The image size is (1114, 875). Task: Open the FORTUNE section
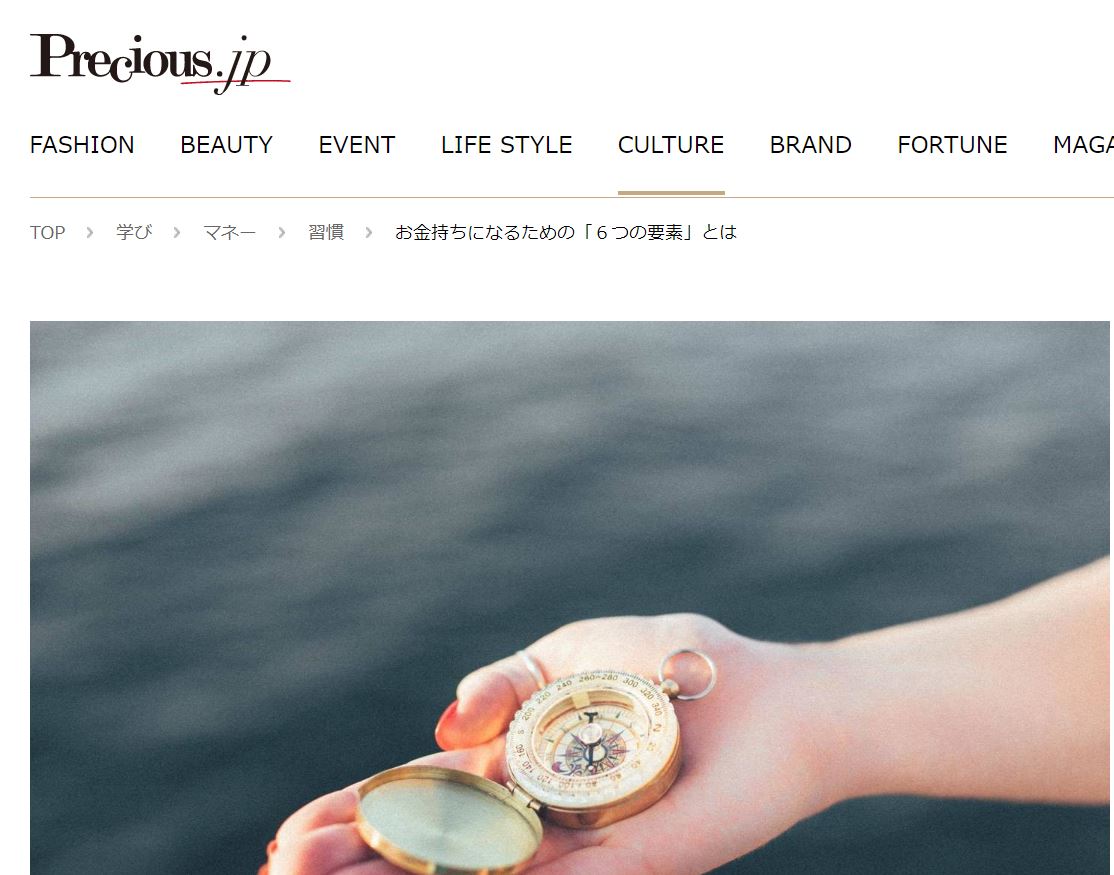[x=952, y=145]
